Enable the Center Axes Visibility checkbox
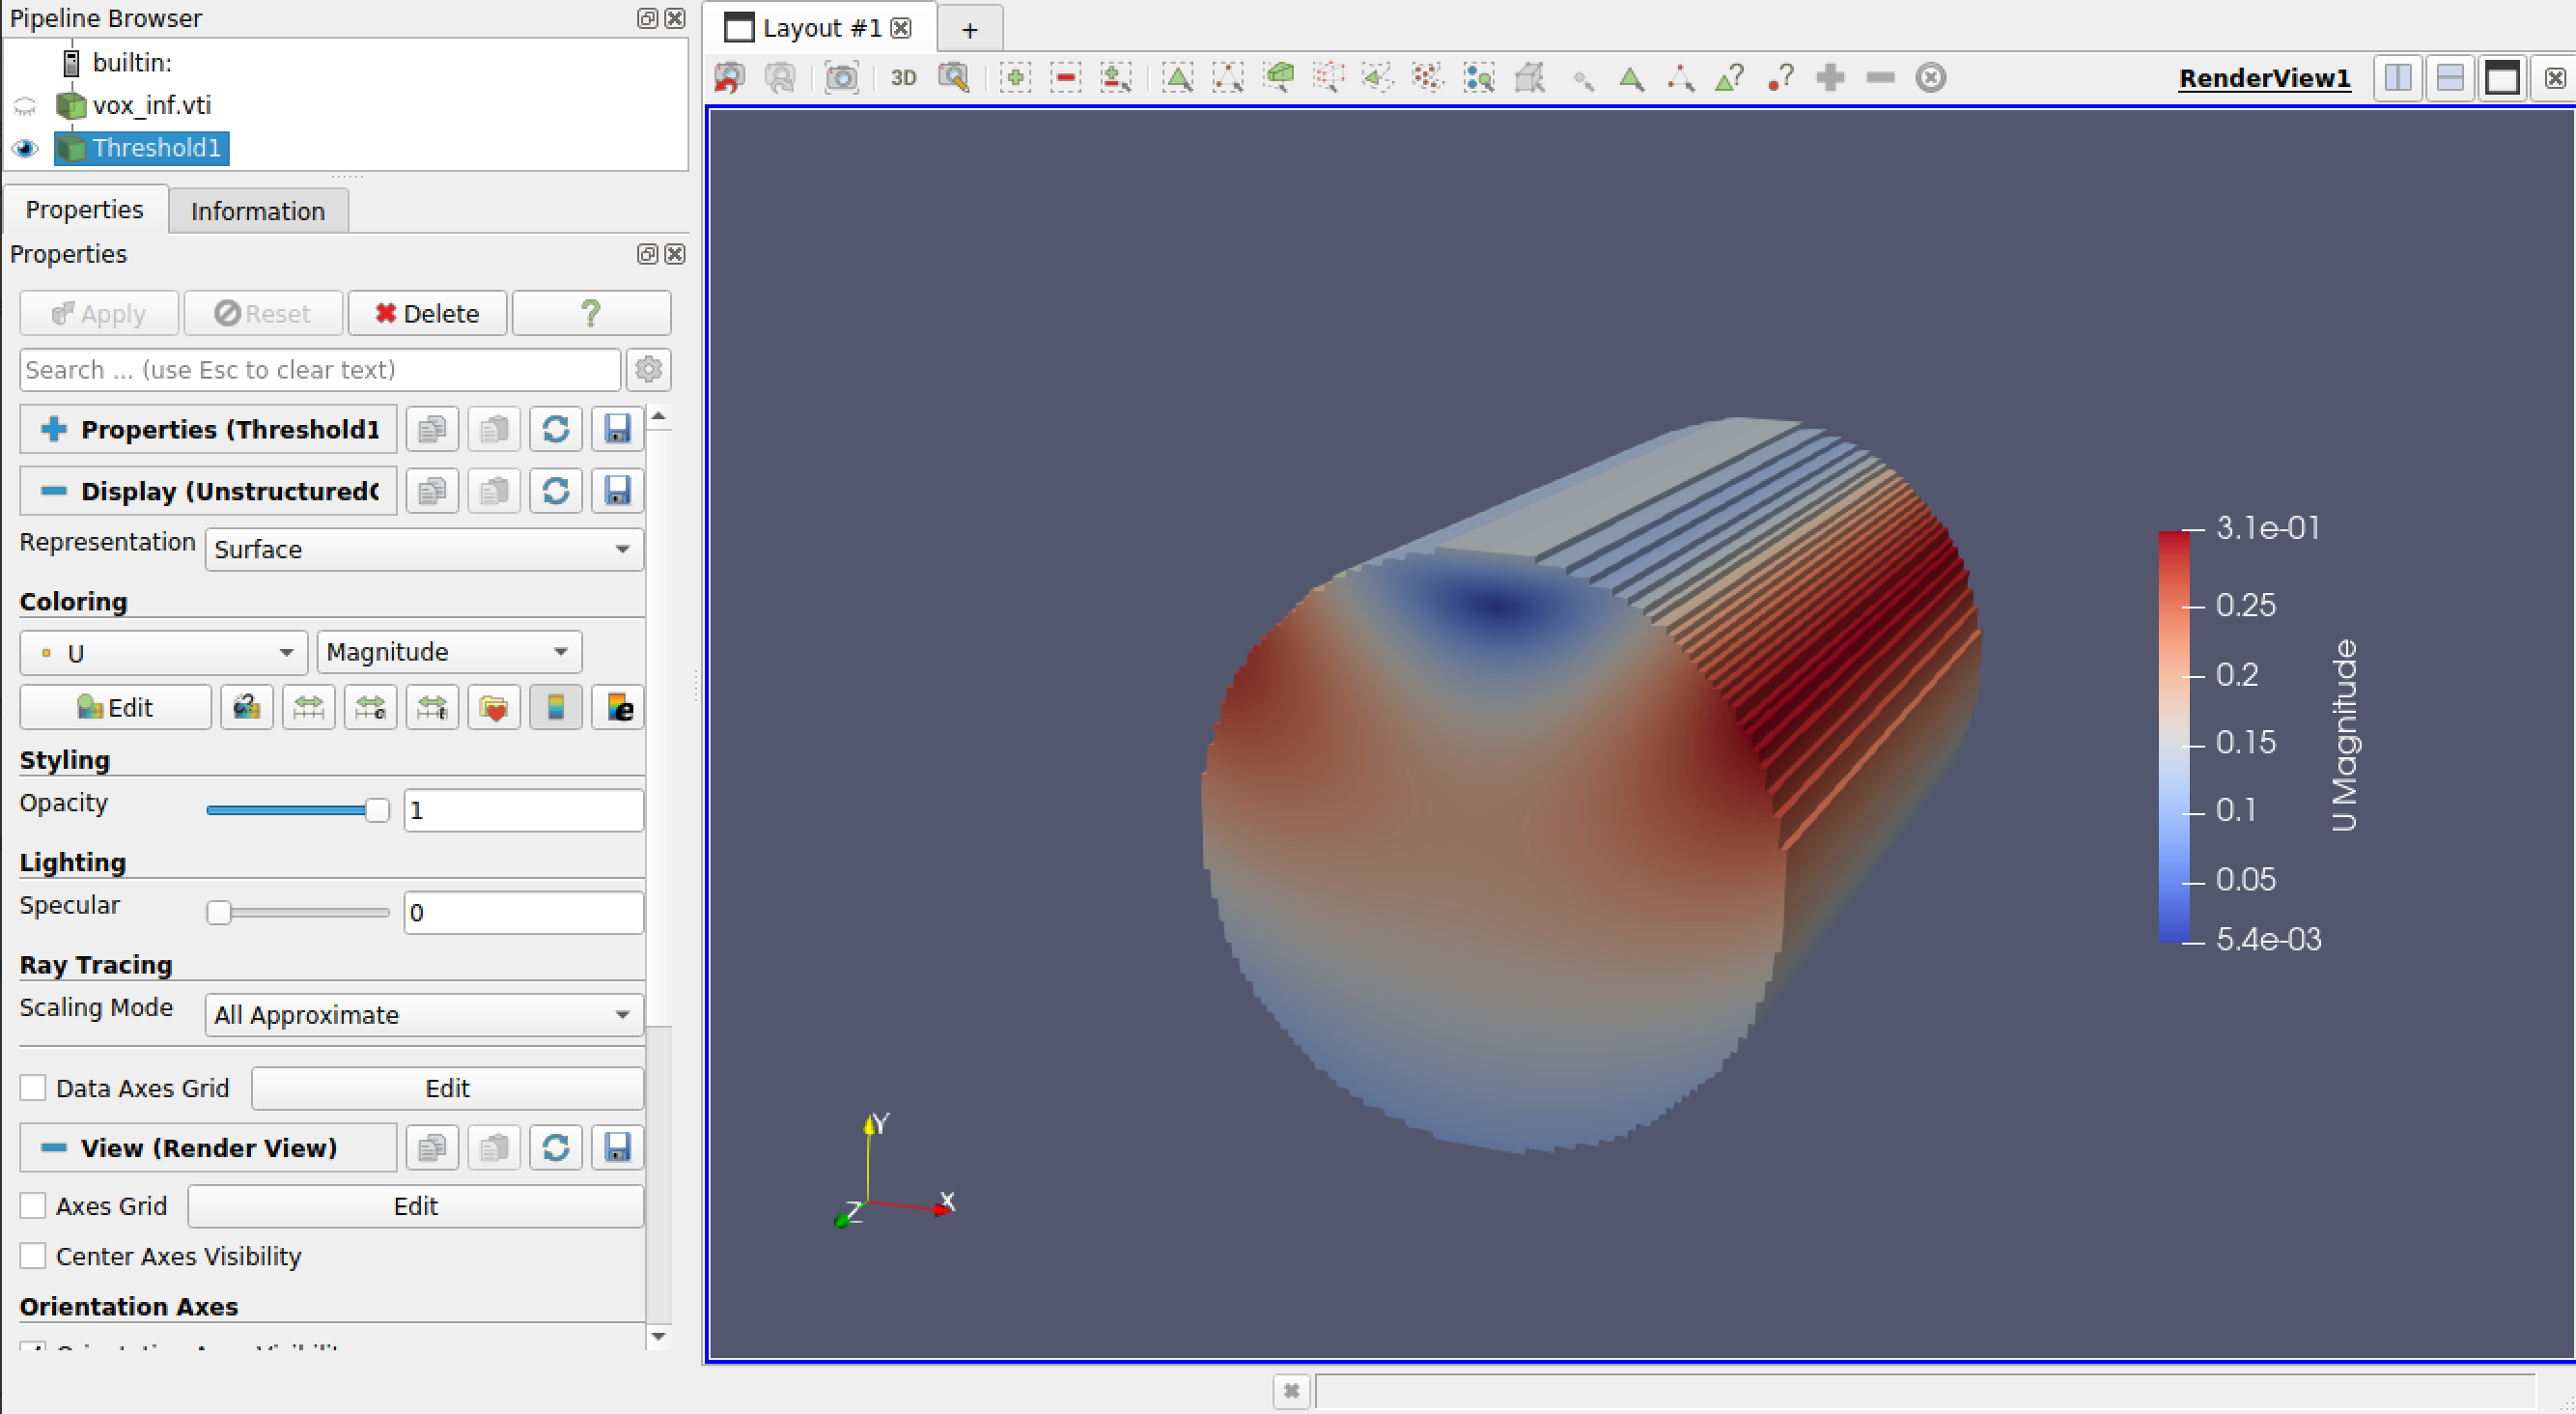Viewport: 2576px width, 1414px height. [33, 1256]
